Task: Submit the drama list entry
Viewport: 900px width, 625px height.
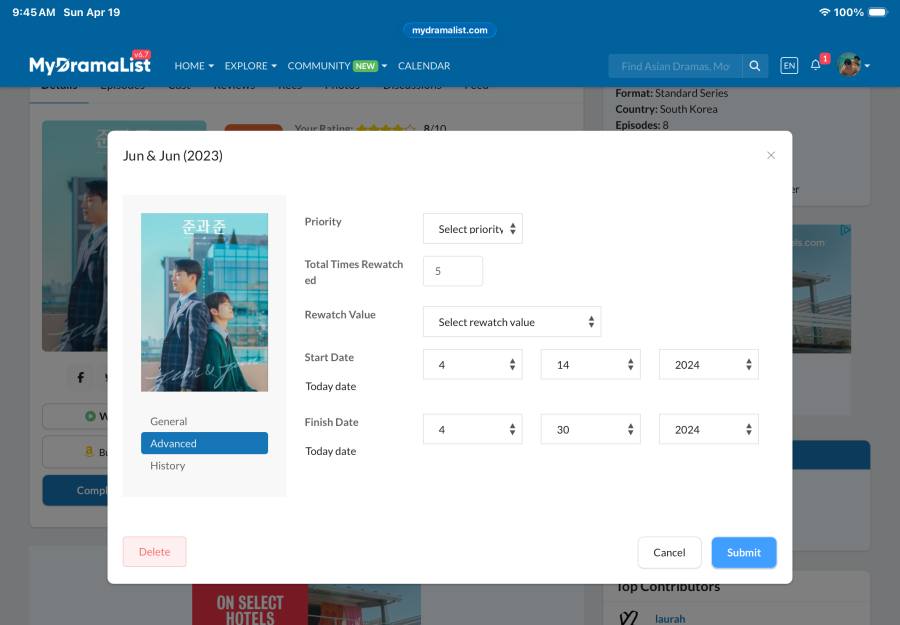Action: click(744, 552)
